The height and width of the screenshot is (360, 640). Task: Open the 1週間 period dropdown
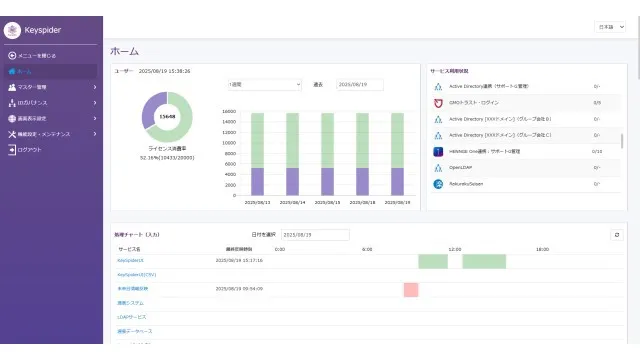point(264,84)
